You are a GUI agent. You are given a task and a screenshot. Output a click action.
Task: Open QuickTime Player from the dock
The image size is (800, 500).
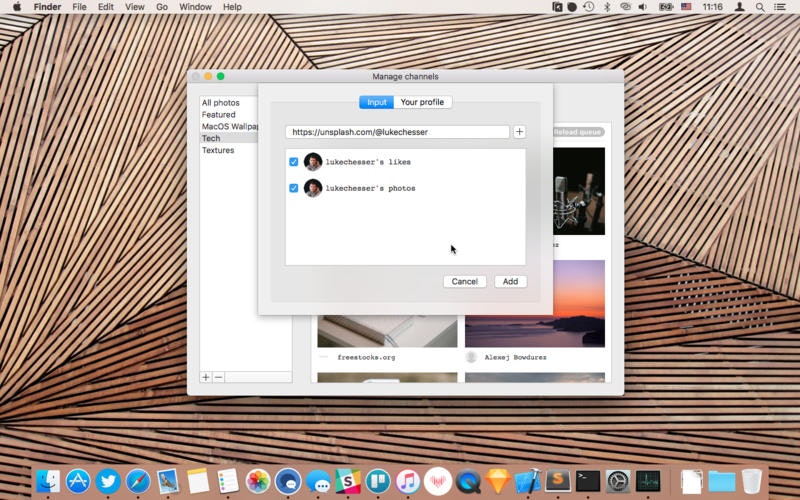(468, 481)
